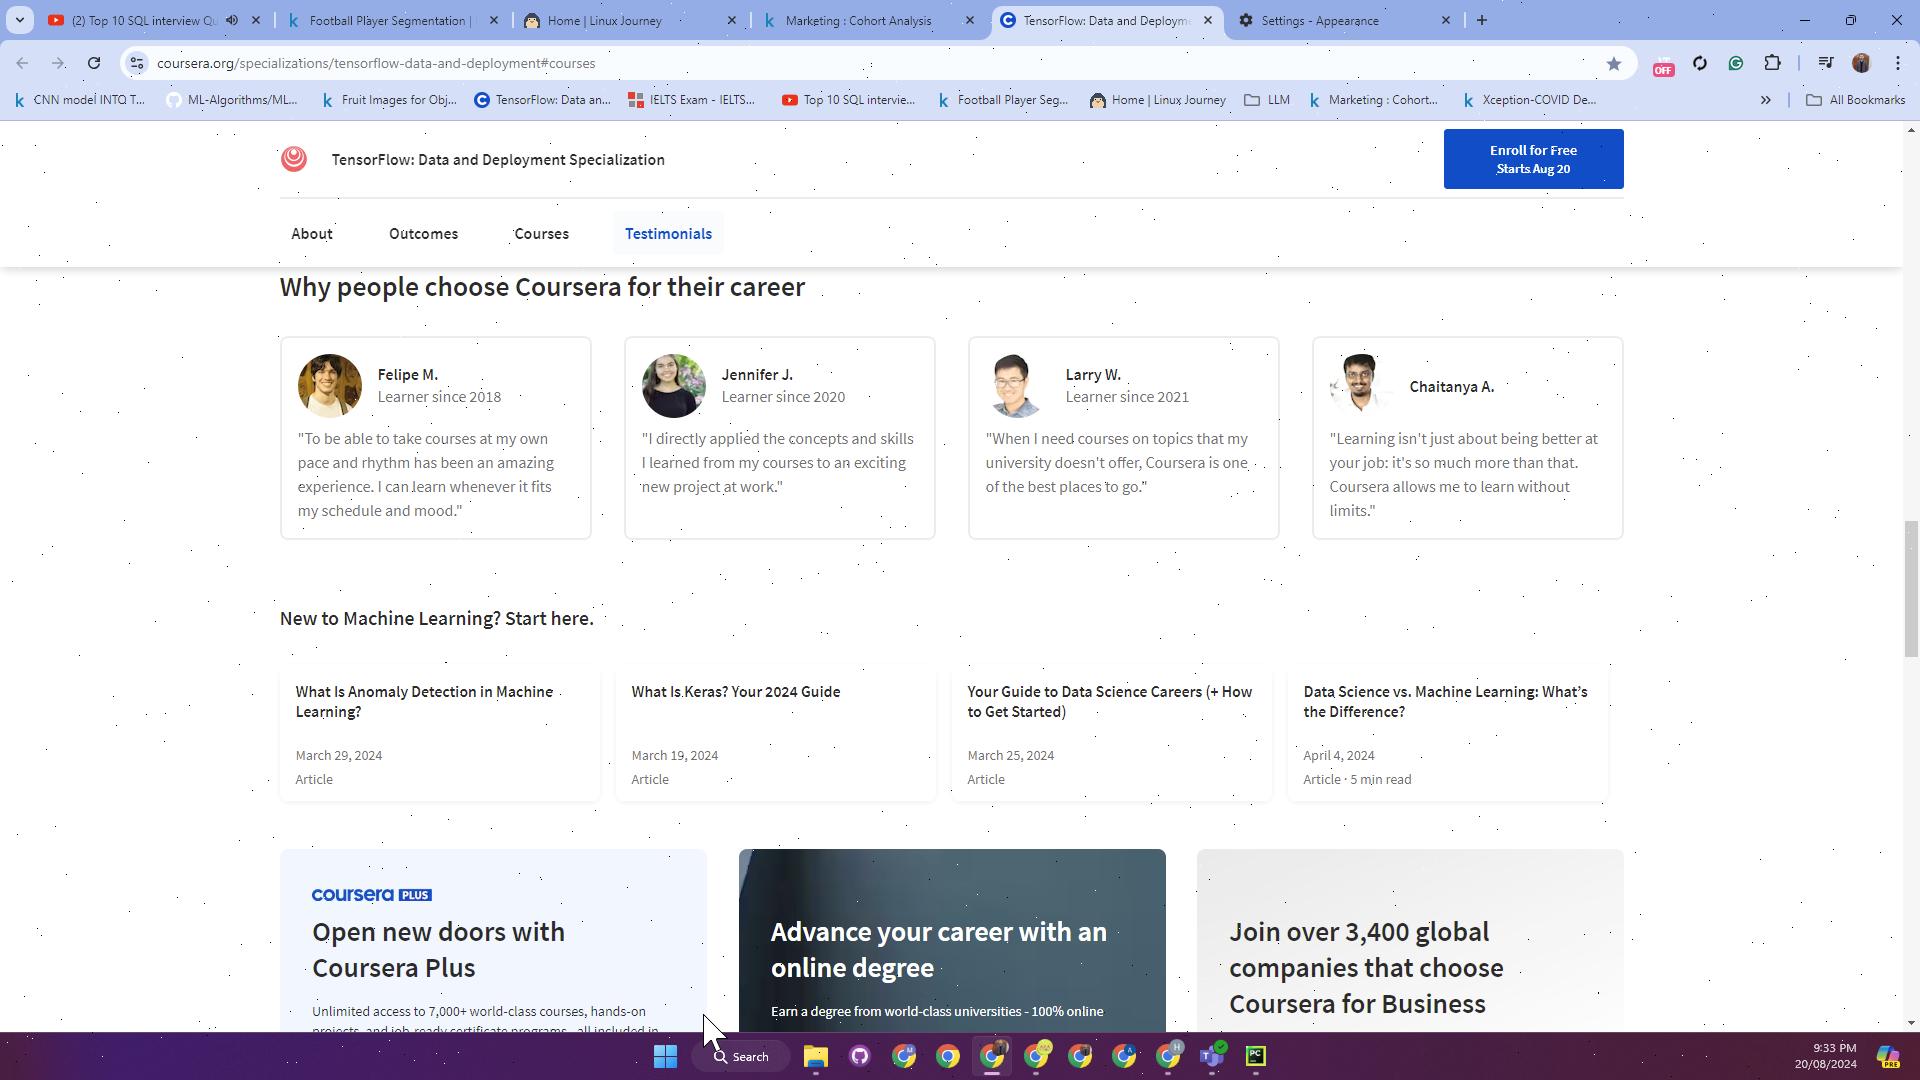Open the Copilot icon in taskbar corner

coord(1888,1056)
